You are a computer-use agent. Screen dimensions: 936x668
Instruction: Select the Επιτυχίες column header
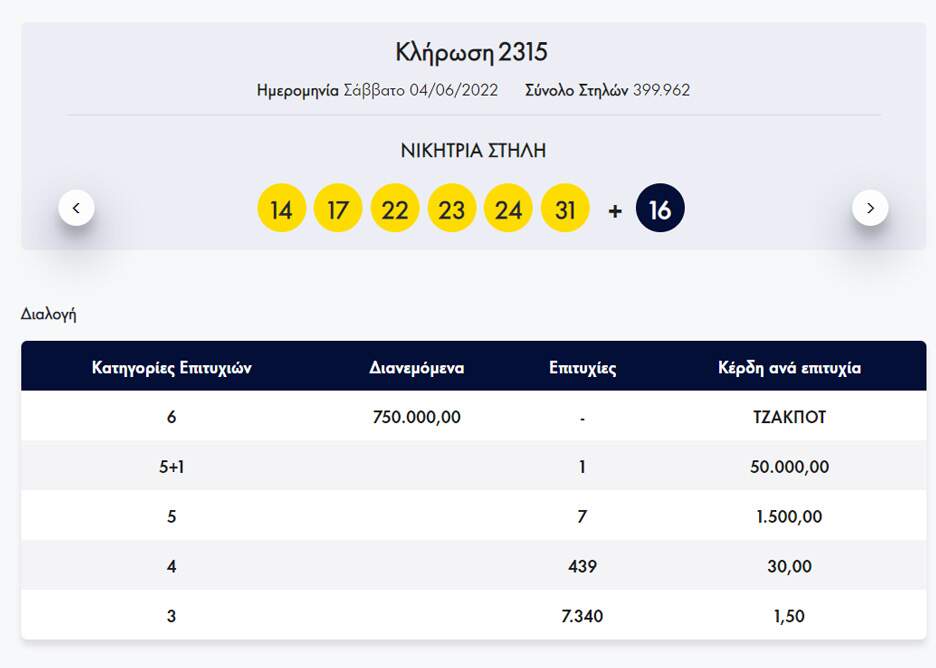[x=582, y=368]
